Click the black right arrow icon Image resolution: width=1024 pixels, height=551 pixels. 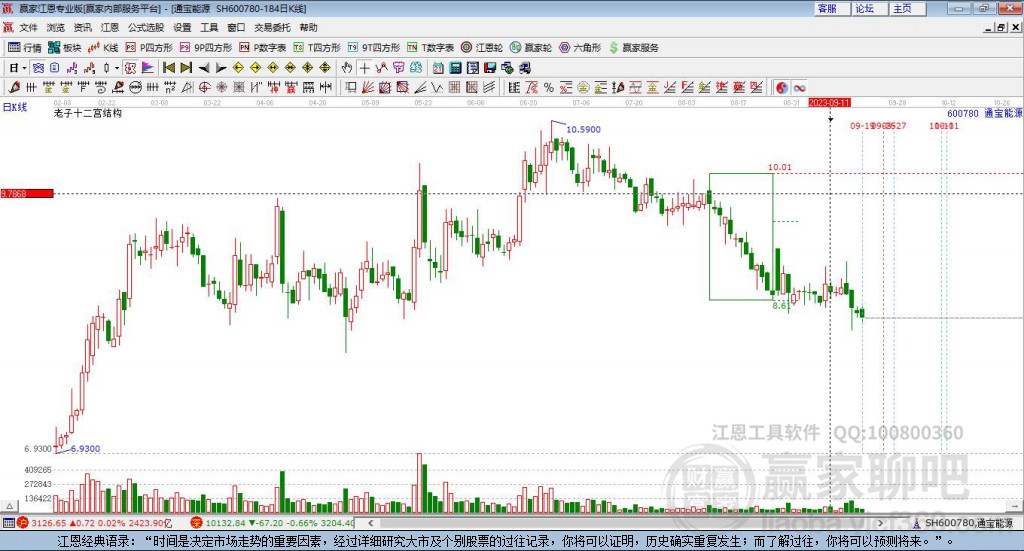coord(221,68)
